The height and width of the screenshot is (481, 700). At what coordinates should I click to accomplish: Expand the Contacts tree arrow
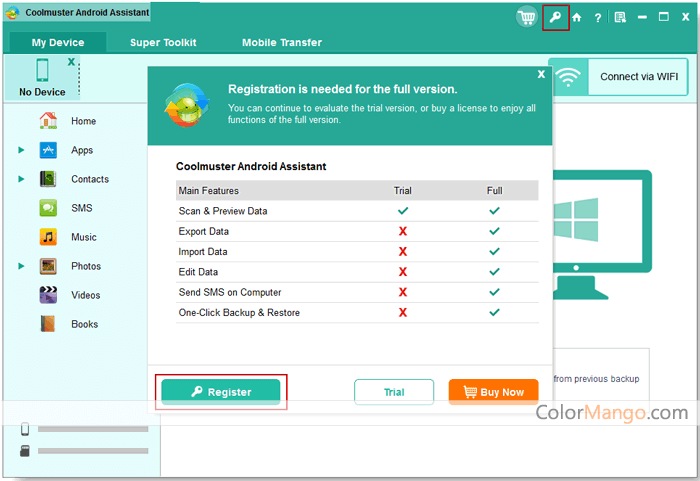click(21, 179)
